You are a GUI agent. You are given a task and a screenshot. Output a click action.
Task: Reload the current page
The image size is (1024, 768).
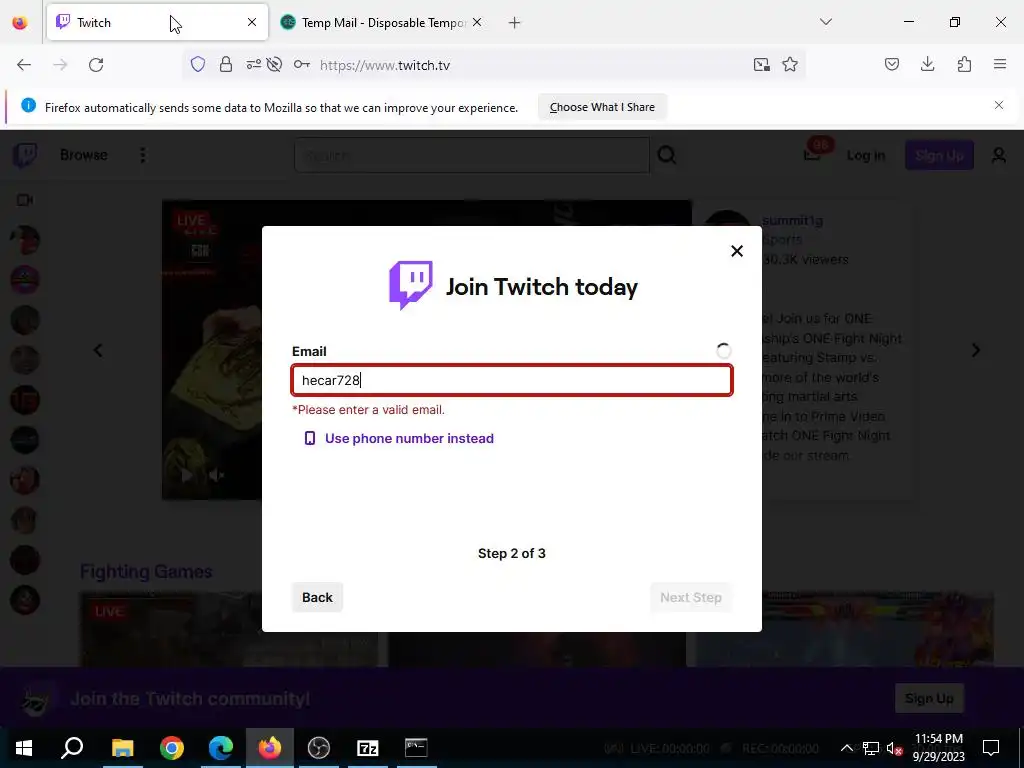[96, 65]
